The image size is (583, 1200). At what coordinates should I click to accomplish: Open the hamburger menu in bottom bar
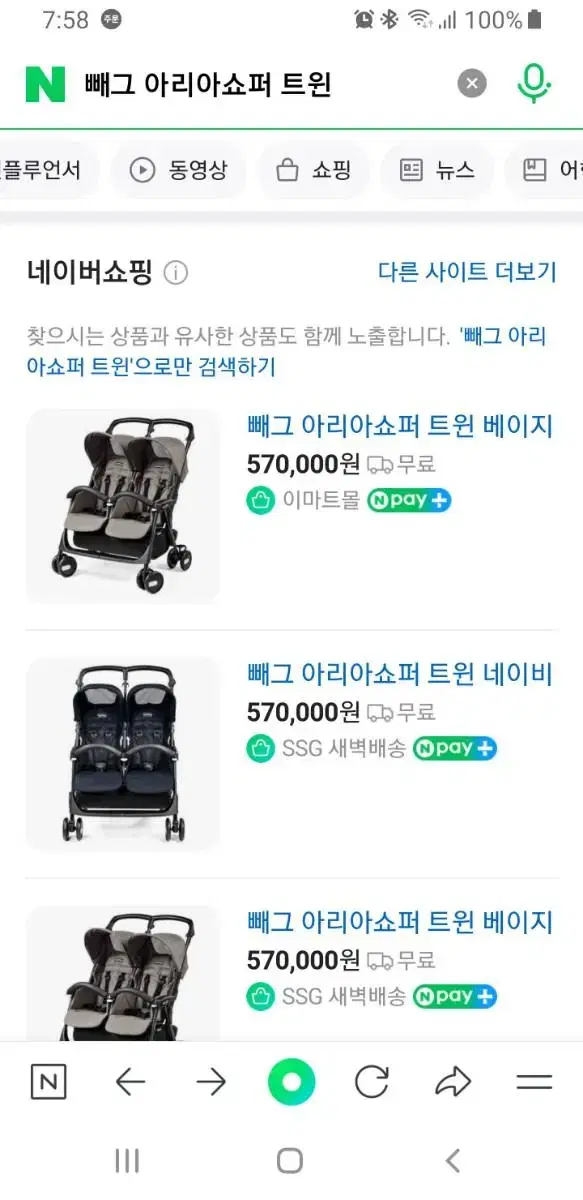534,1082
